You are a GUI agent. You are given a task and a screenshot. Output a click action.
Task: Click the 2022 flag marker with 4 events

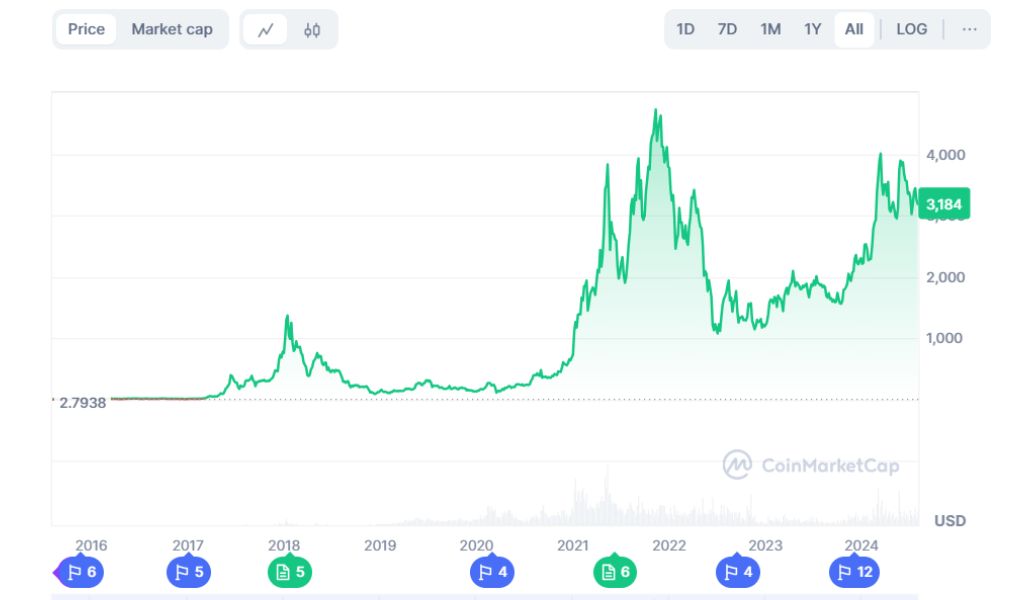[x=738, y=572]
